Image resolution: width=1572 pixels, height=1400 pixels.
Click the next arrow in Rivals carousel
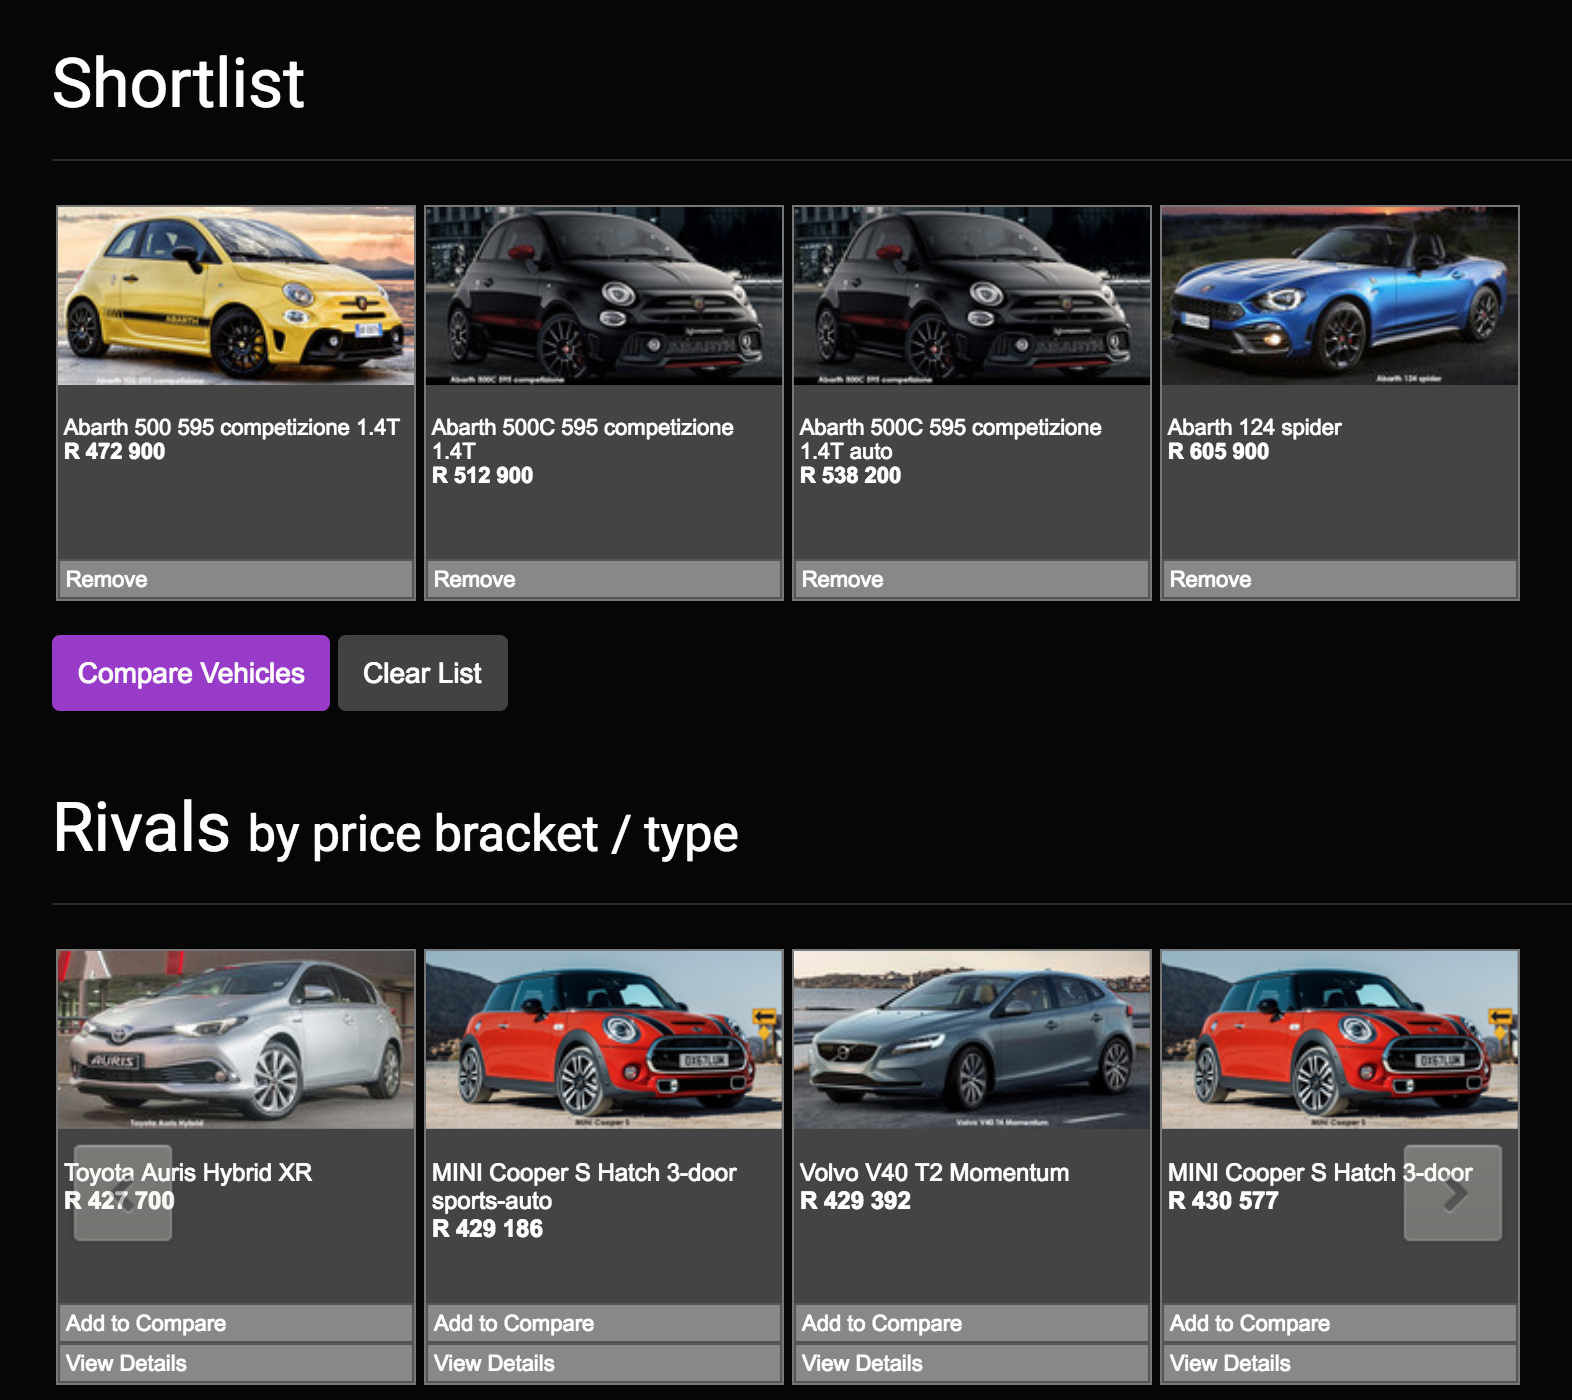point(1452,1193)
